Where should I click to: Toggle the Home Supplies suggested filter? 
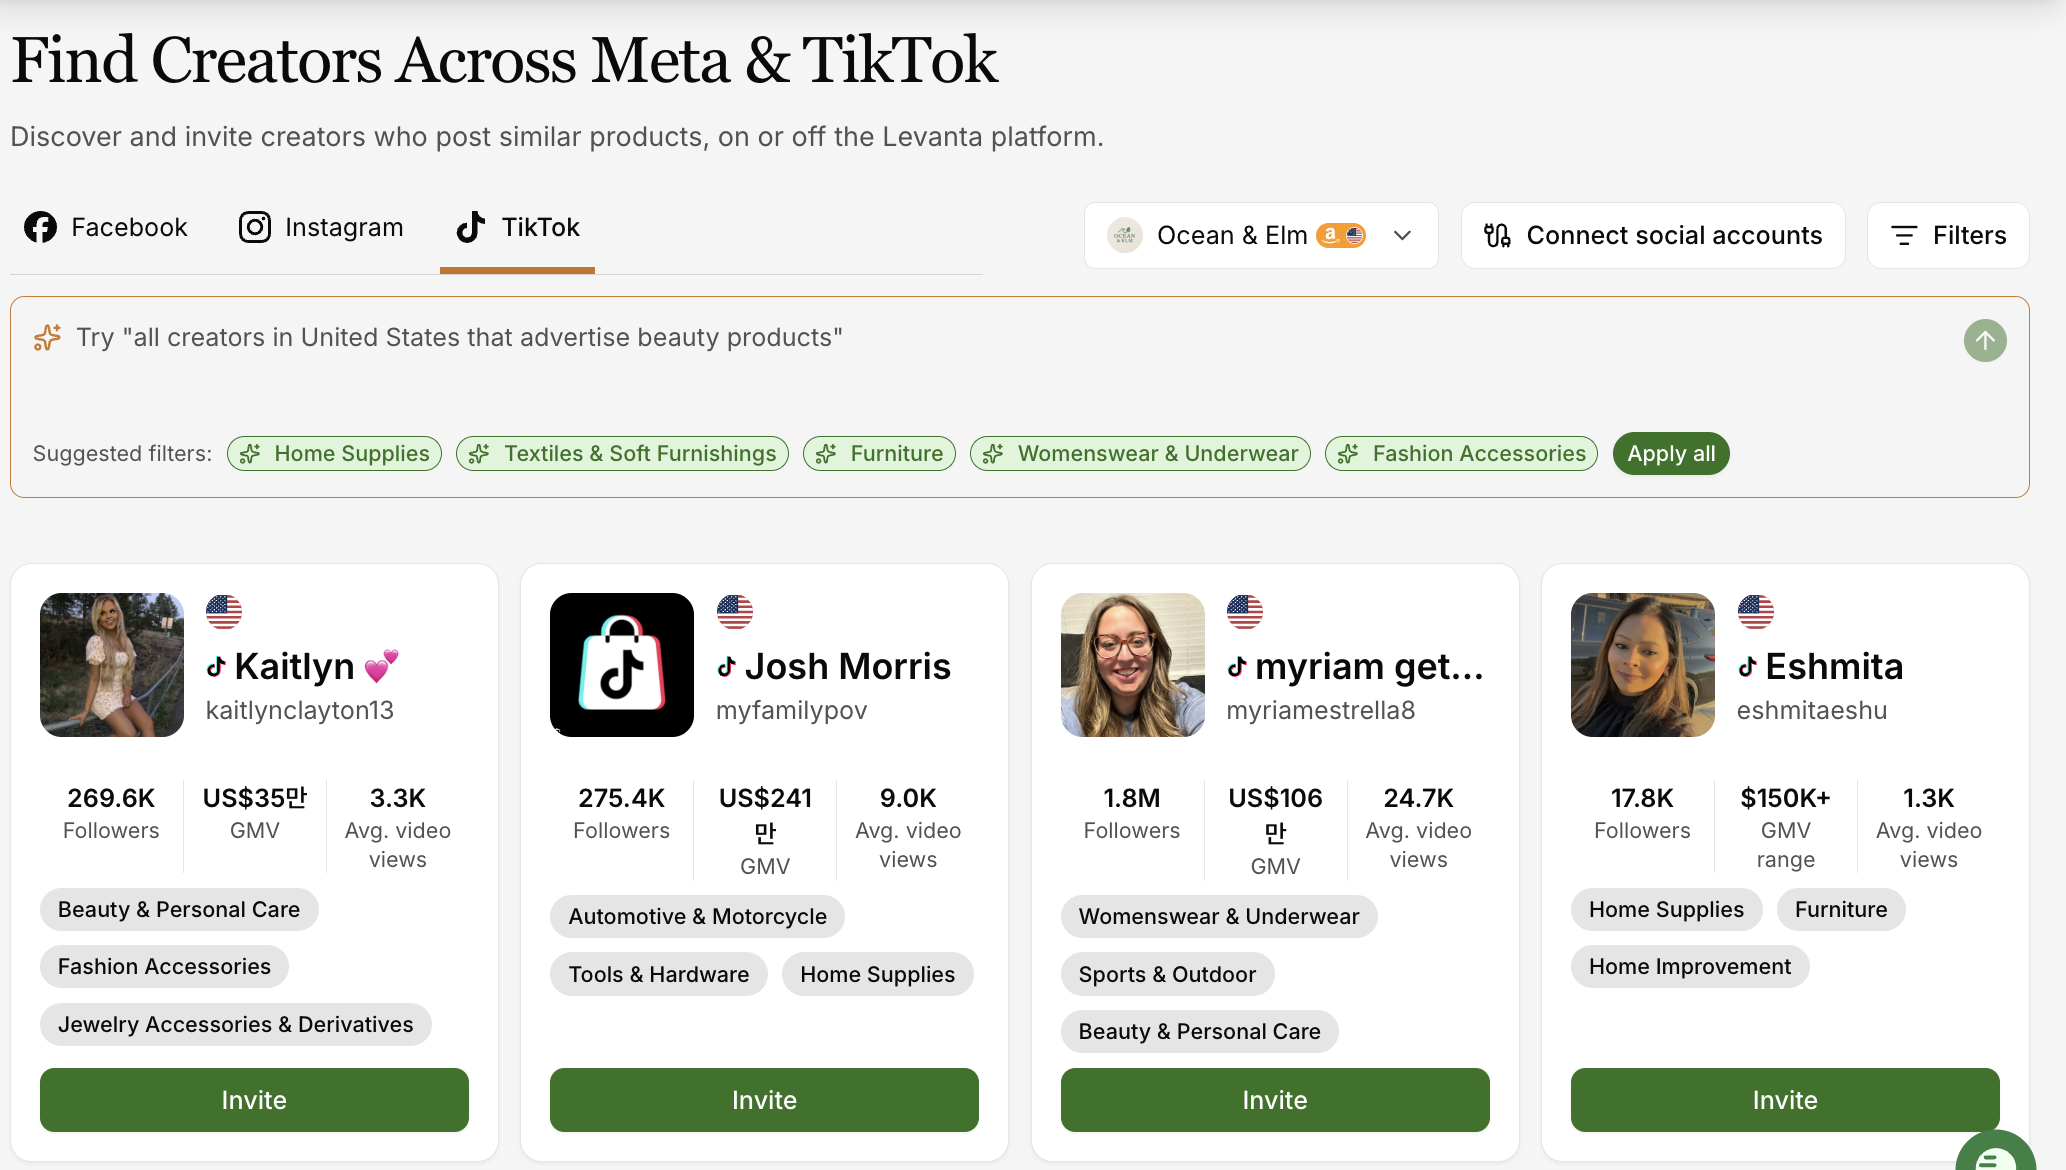(334, 453)
